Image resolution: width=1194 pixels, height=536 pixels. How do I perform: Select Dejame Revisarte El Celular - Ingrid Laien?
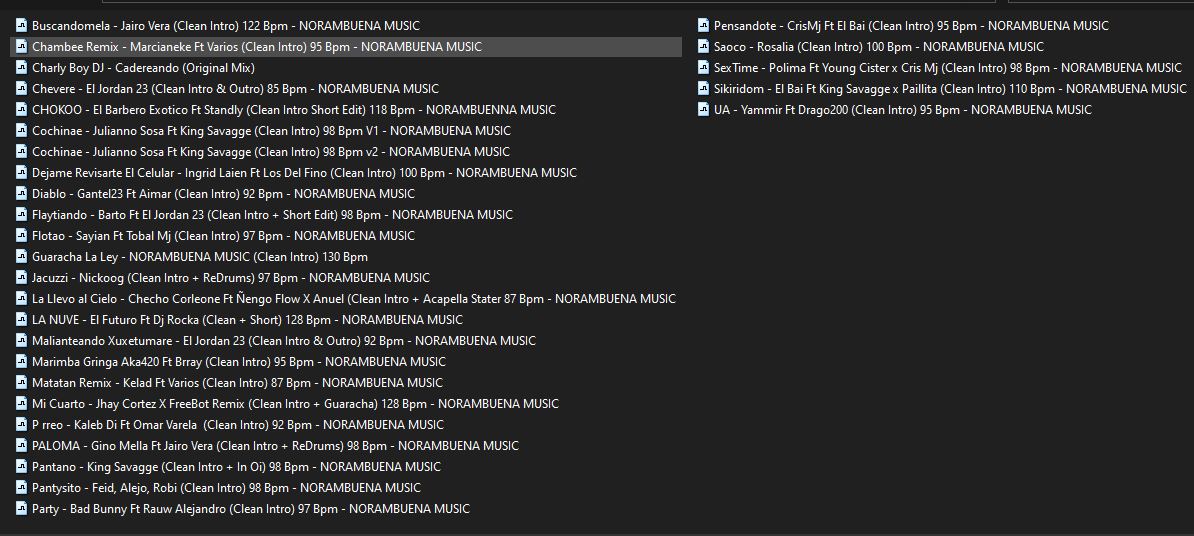click(305, 173)
